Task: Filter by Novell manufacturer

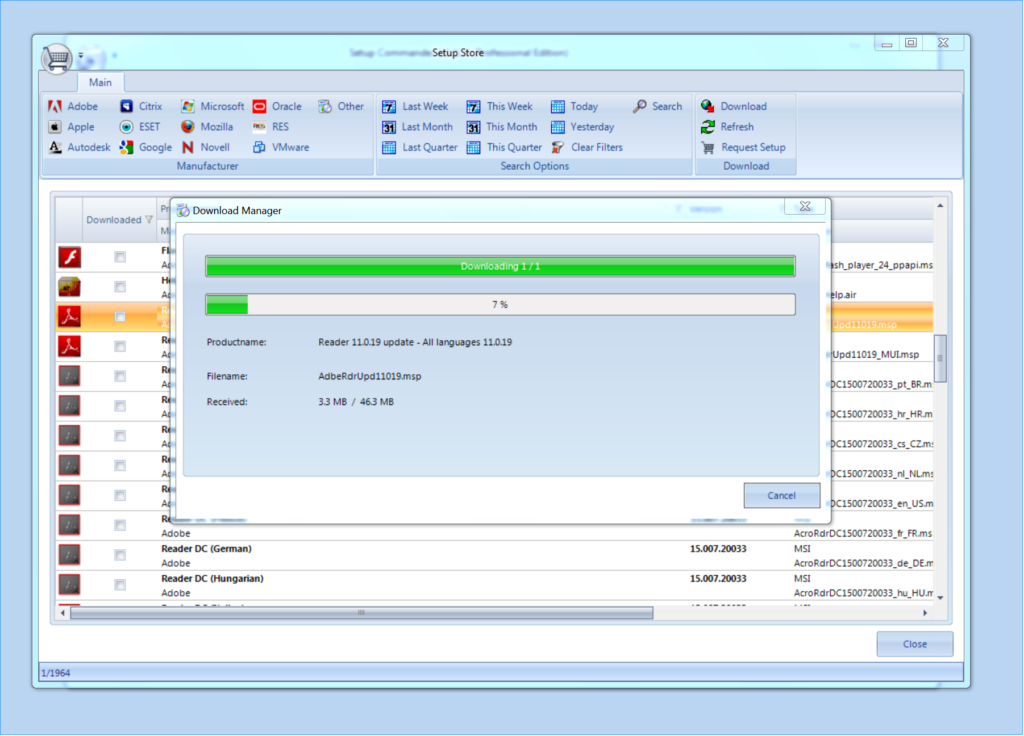Action: point(205,148)
